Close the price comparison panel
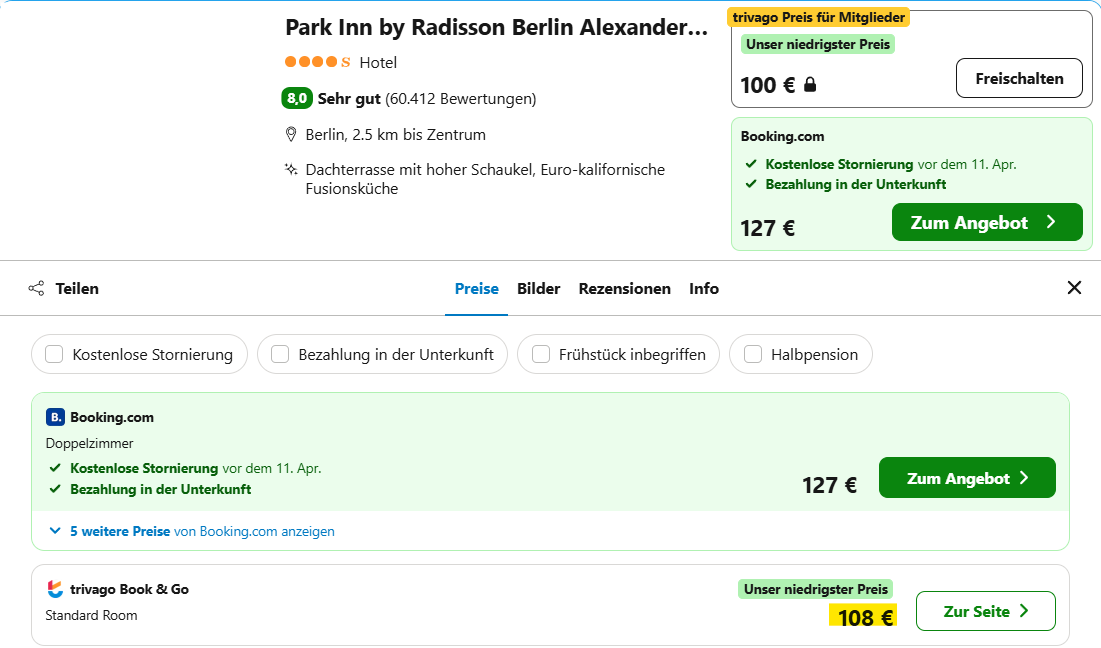Viewport: 1101px width, 648px height. point(1074,288)
